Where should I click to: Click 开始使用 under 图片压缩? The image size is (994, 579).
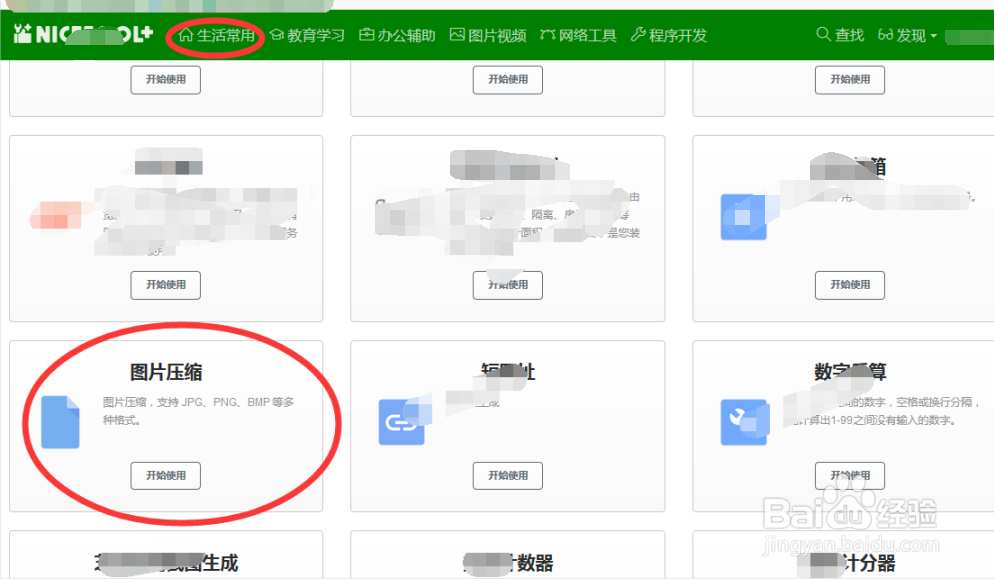tap(165, 475)
